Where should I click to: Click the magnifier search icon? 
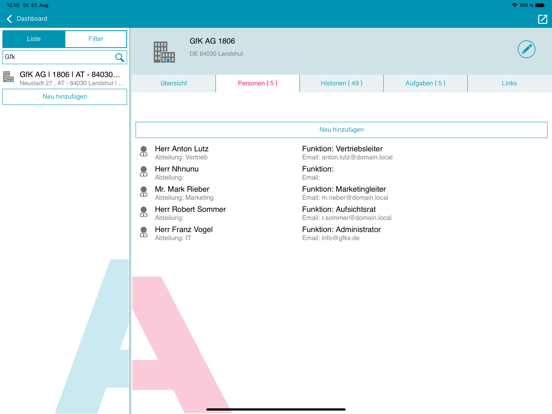click(119, 57)
